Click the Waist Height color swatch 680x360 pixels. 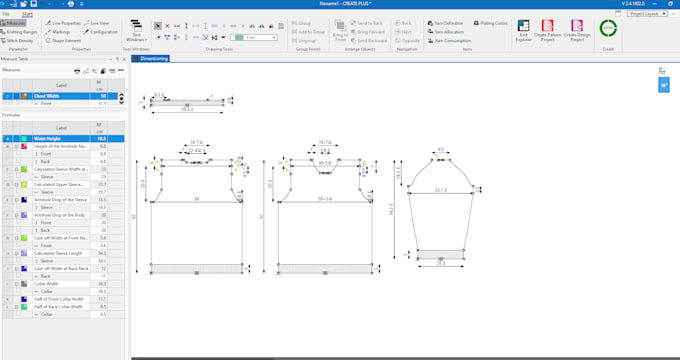point(24,139)
